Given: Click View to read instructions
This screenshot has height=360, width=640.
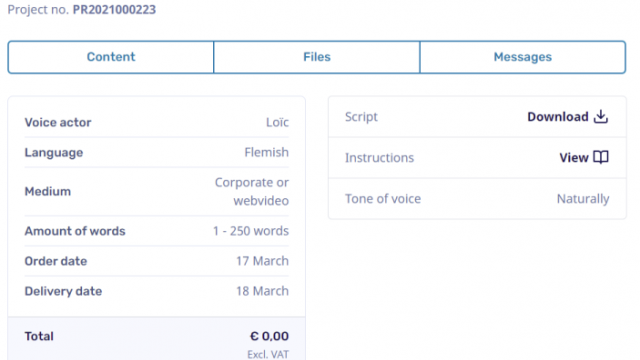Looking at the screenshot, I should click(x=573, y=158).
